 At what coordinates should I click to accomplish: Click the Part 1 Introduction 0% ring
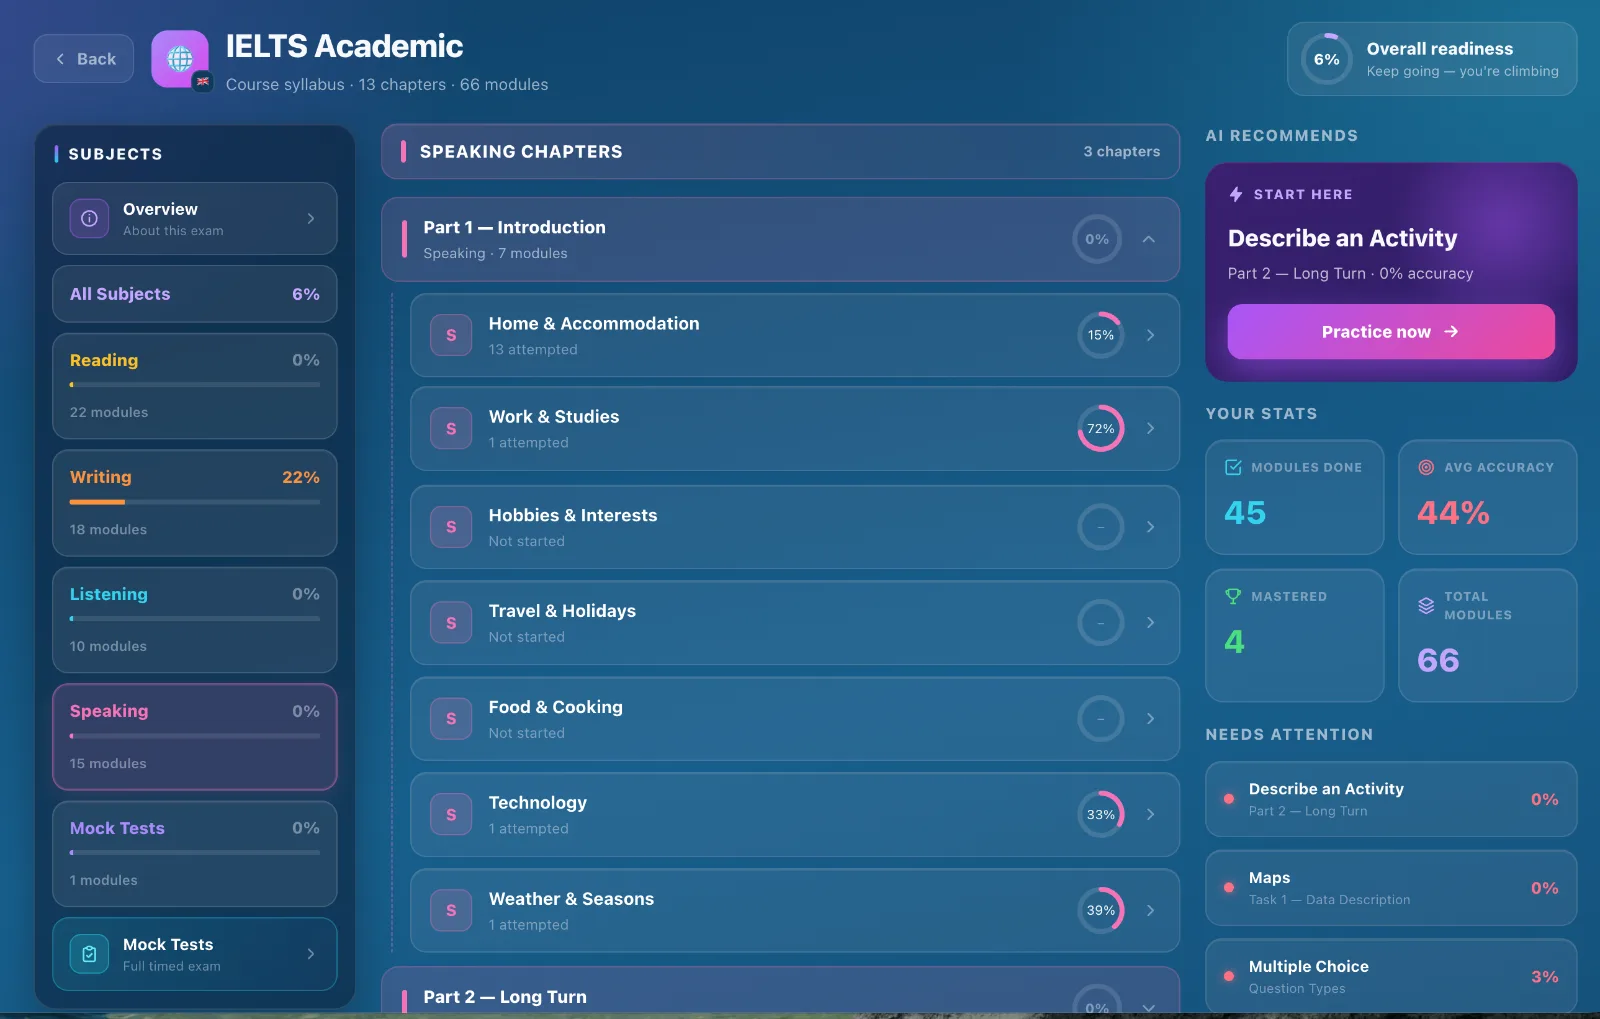1097,239
